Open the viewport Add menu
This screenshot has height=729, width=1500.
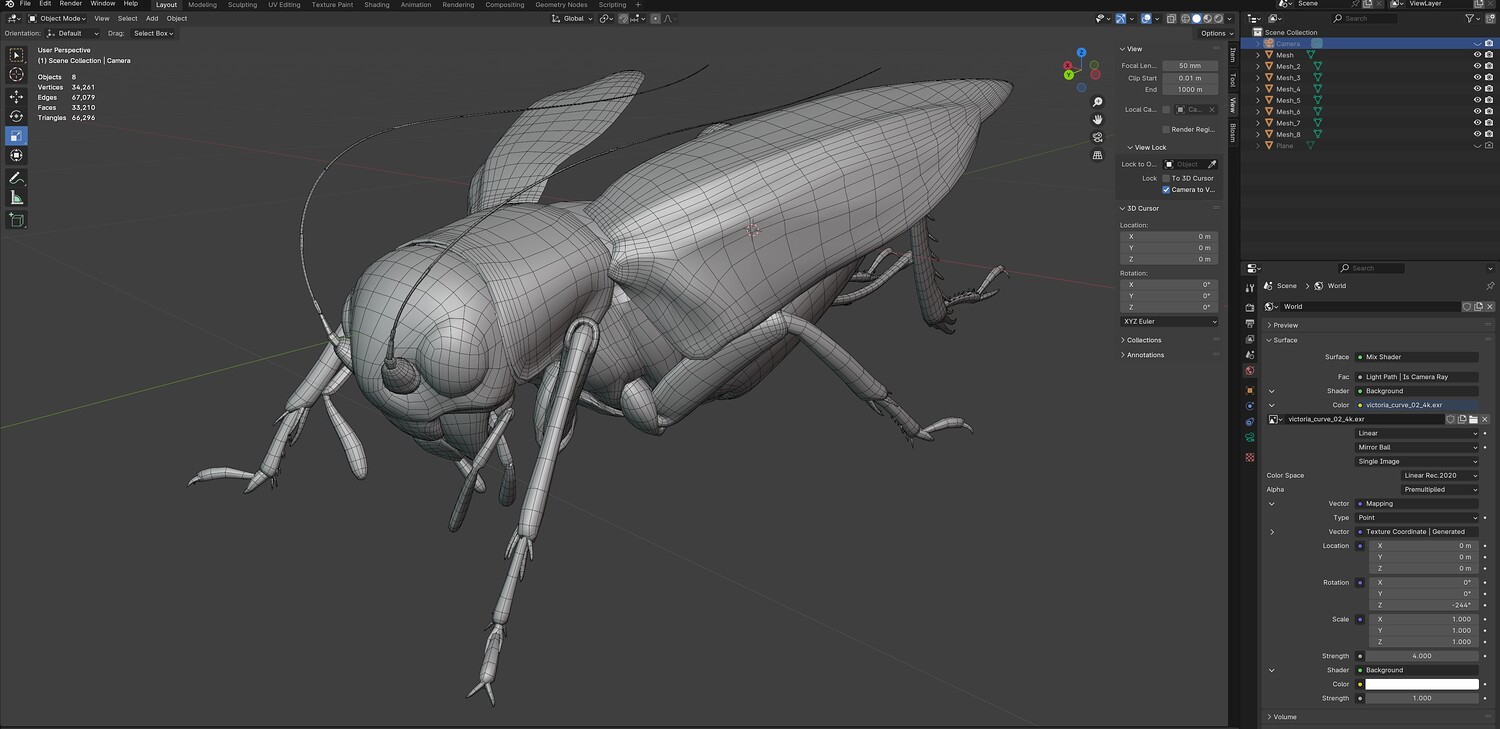click(x=152, y=18)
